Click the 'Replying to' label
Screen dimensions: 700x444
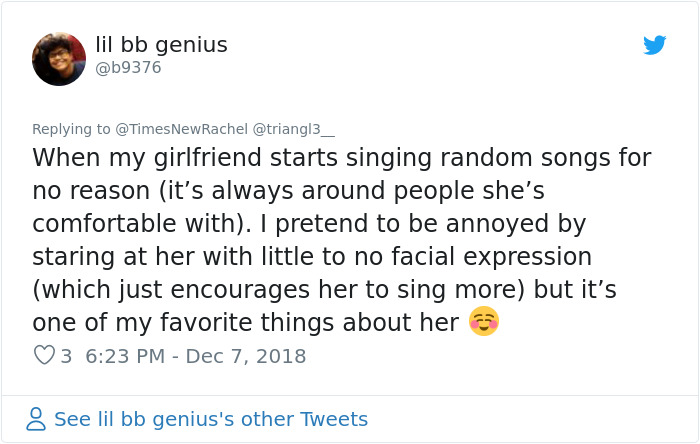pos(71,129)
